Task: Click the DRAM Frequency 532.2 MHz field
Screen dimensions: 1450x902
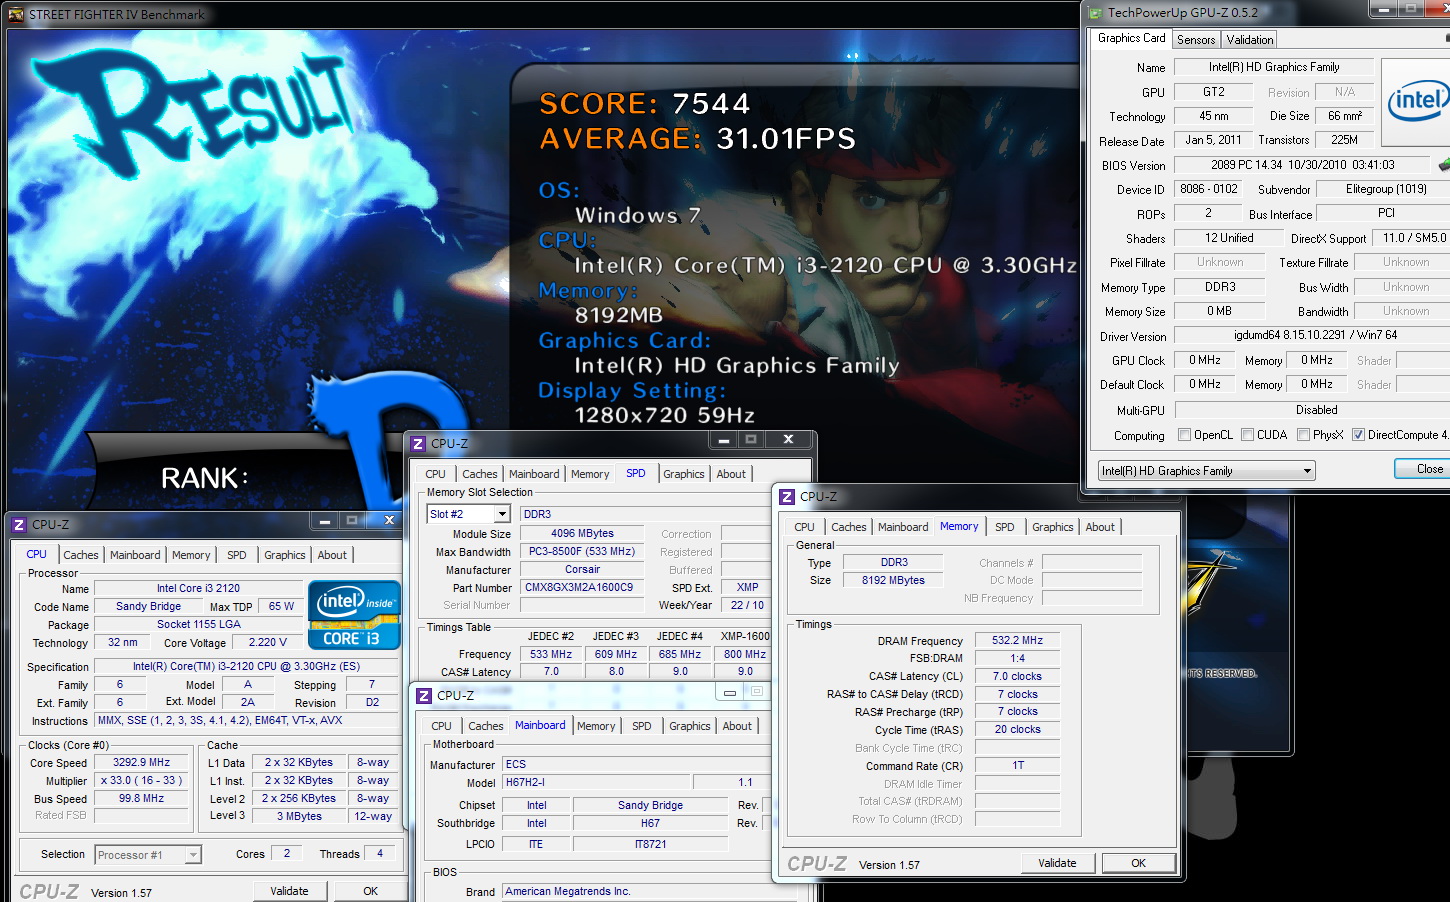Action: (1017, 640)
